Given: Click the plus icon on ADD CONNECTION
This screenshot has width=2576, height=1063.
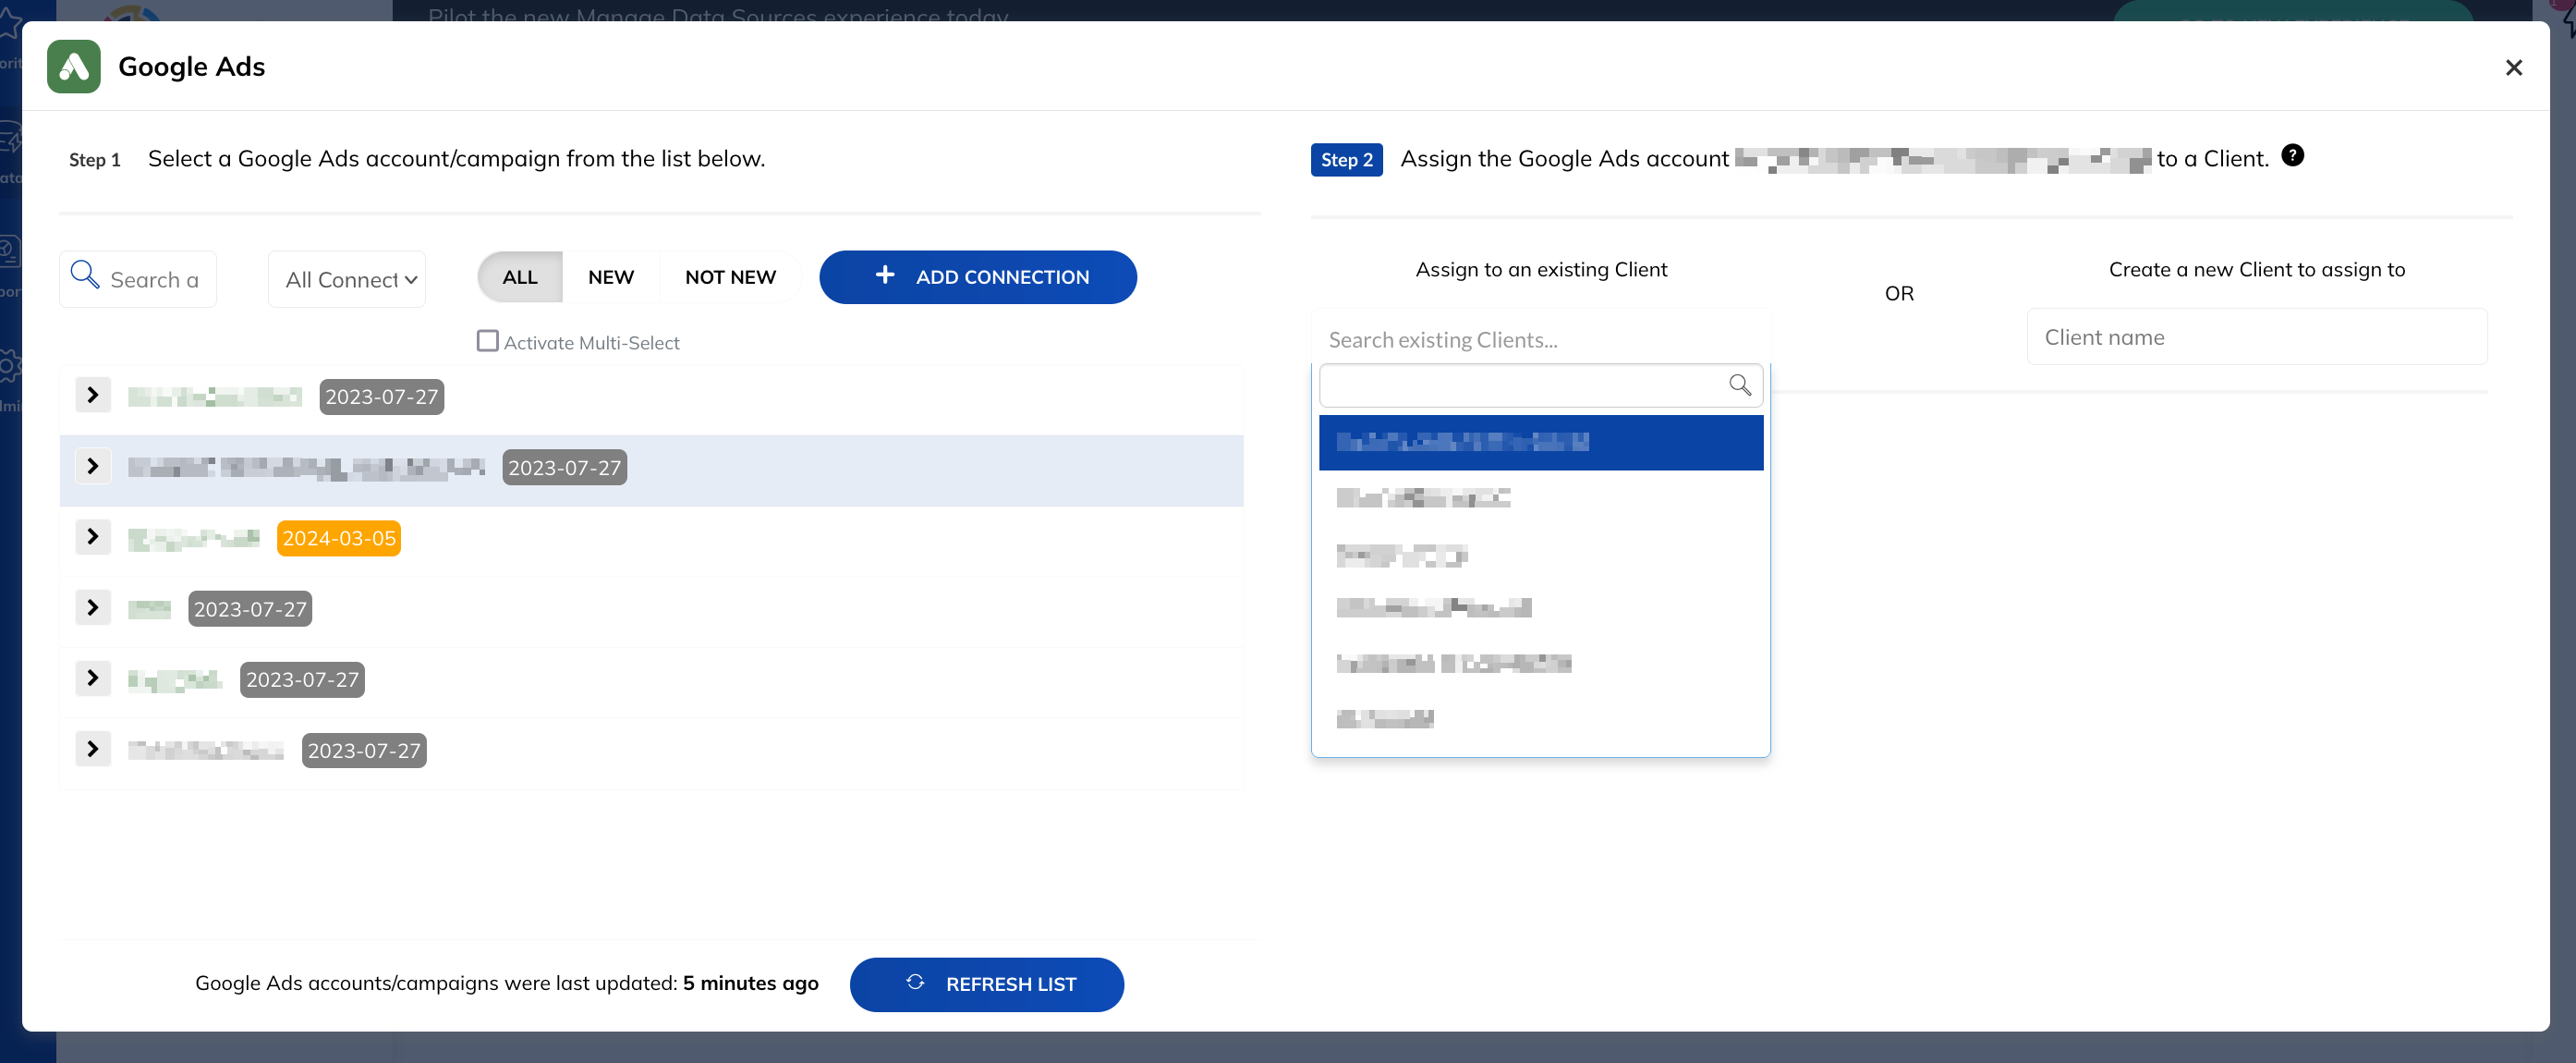Looking at the screenshot, I should [884, 276].
